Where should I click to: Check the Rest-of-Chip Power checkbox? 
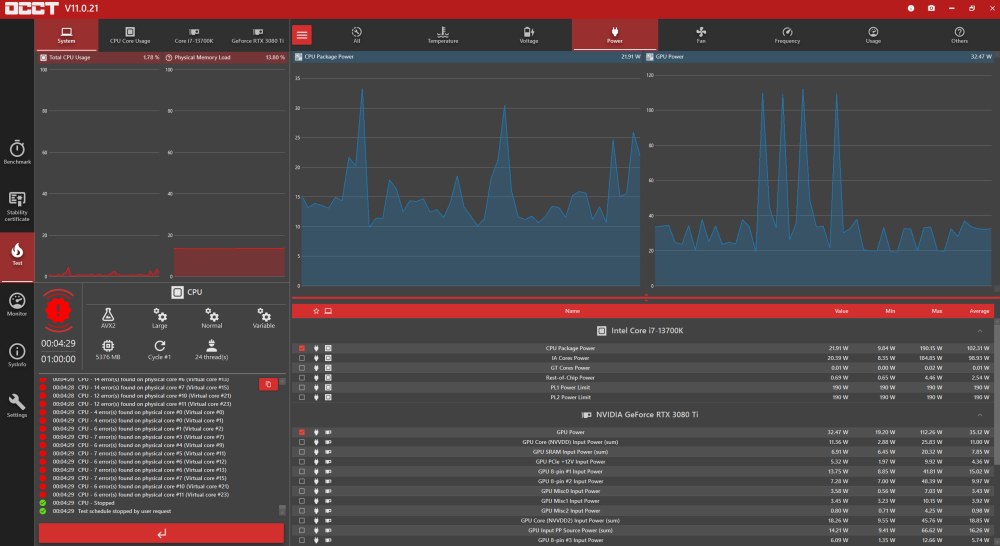coord(302,378)
